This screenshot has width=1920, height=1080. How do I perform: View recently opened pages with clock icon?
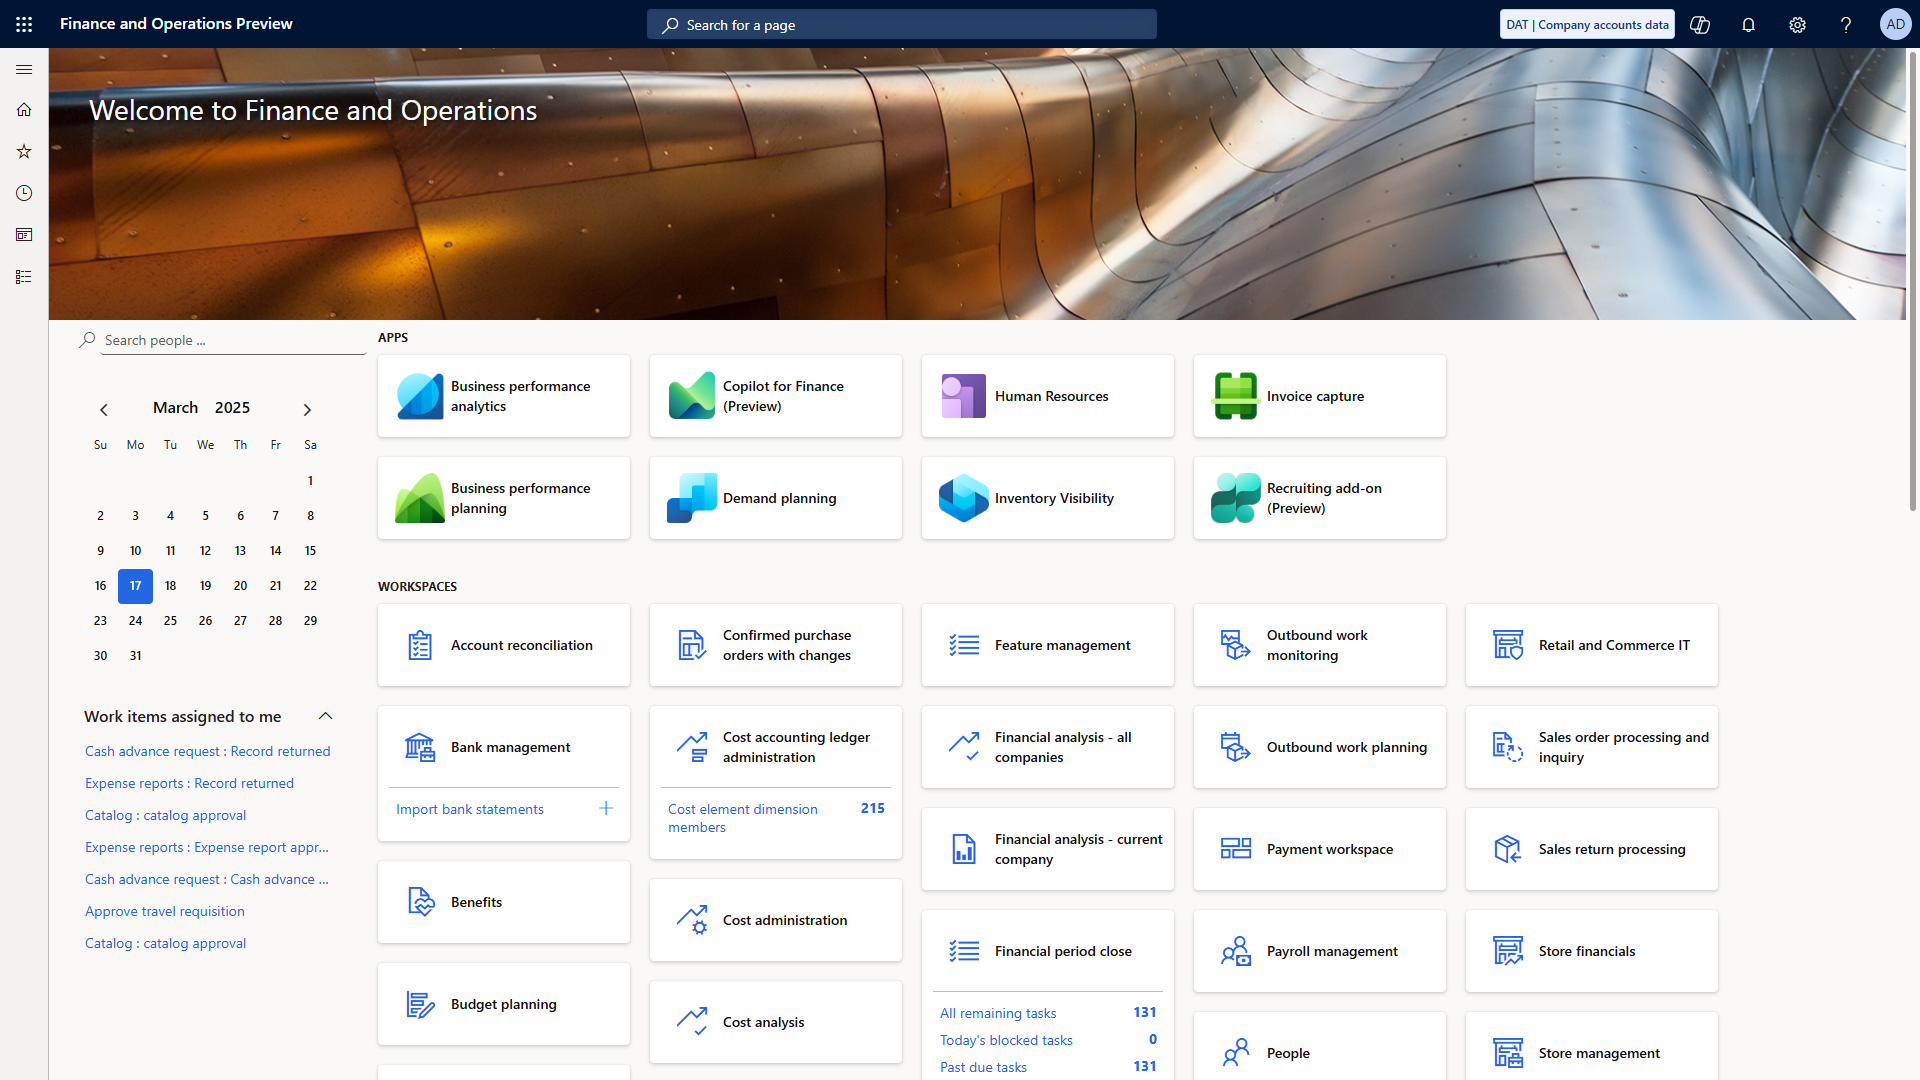(24, 193)
